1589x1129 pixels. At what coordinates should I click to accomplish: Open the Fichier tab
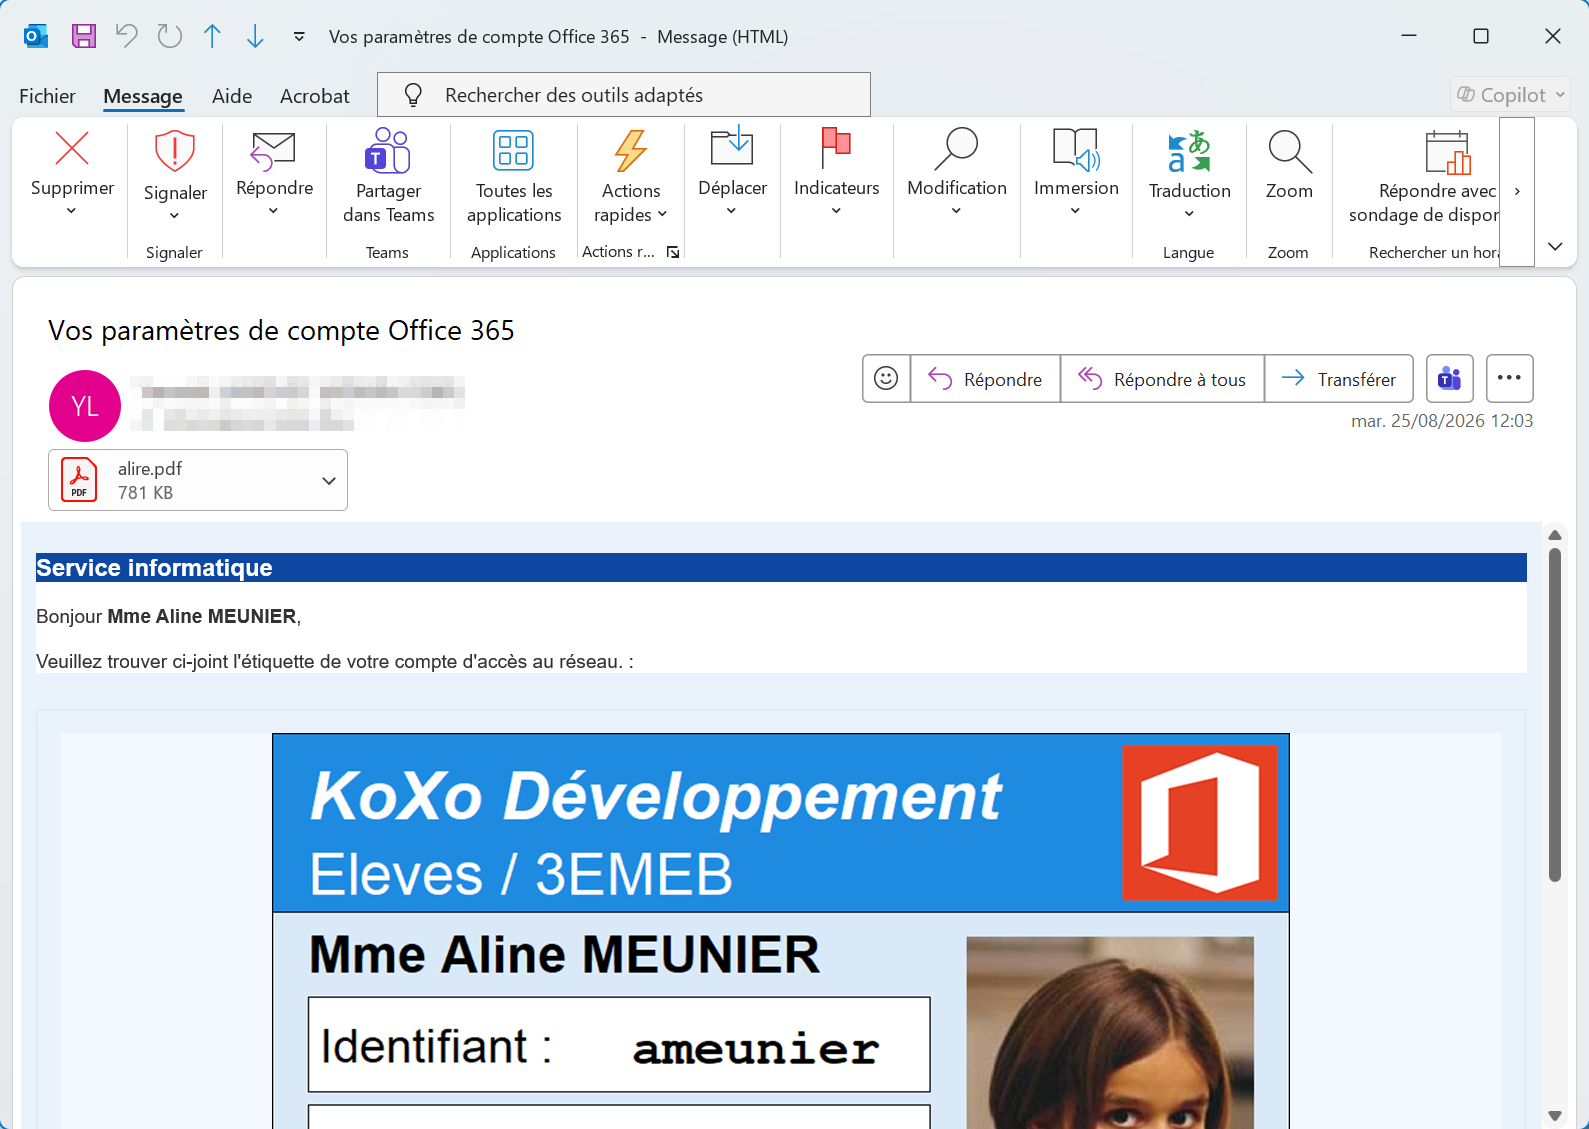(47, 96)
